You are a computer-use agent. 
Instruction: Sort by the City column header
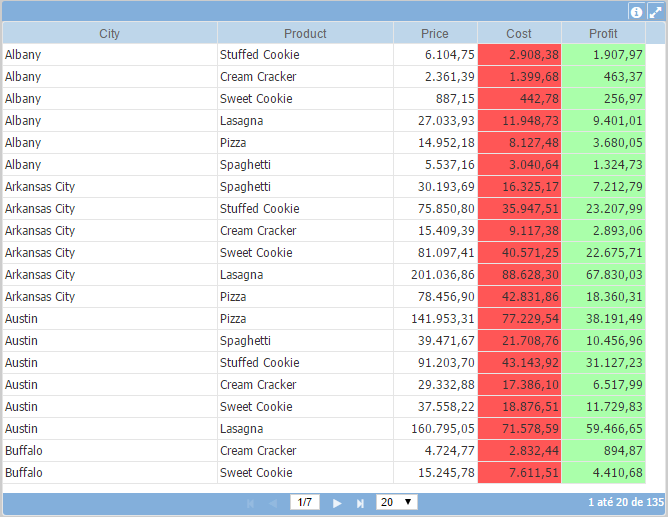(110, 34)
